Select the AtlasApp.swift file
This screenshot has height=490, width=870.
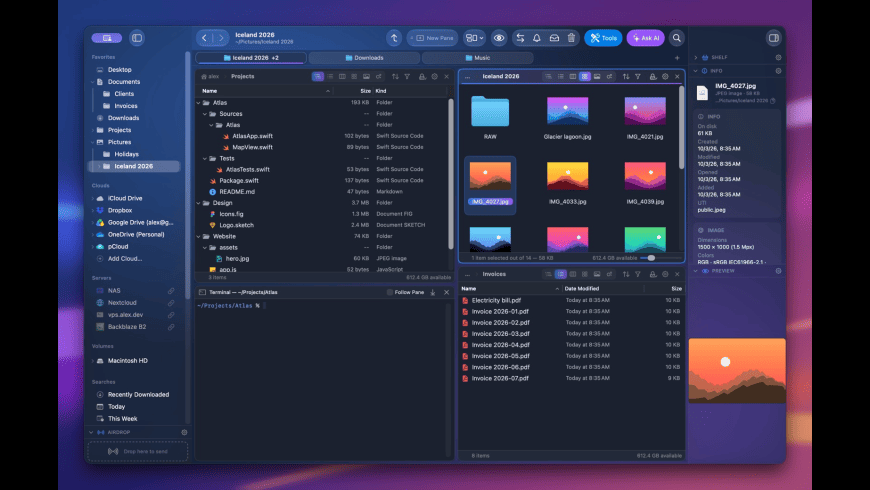252,136
